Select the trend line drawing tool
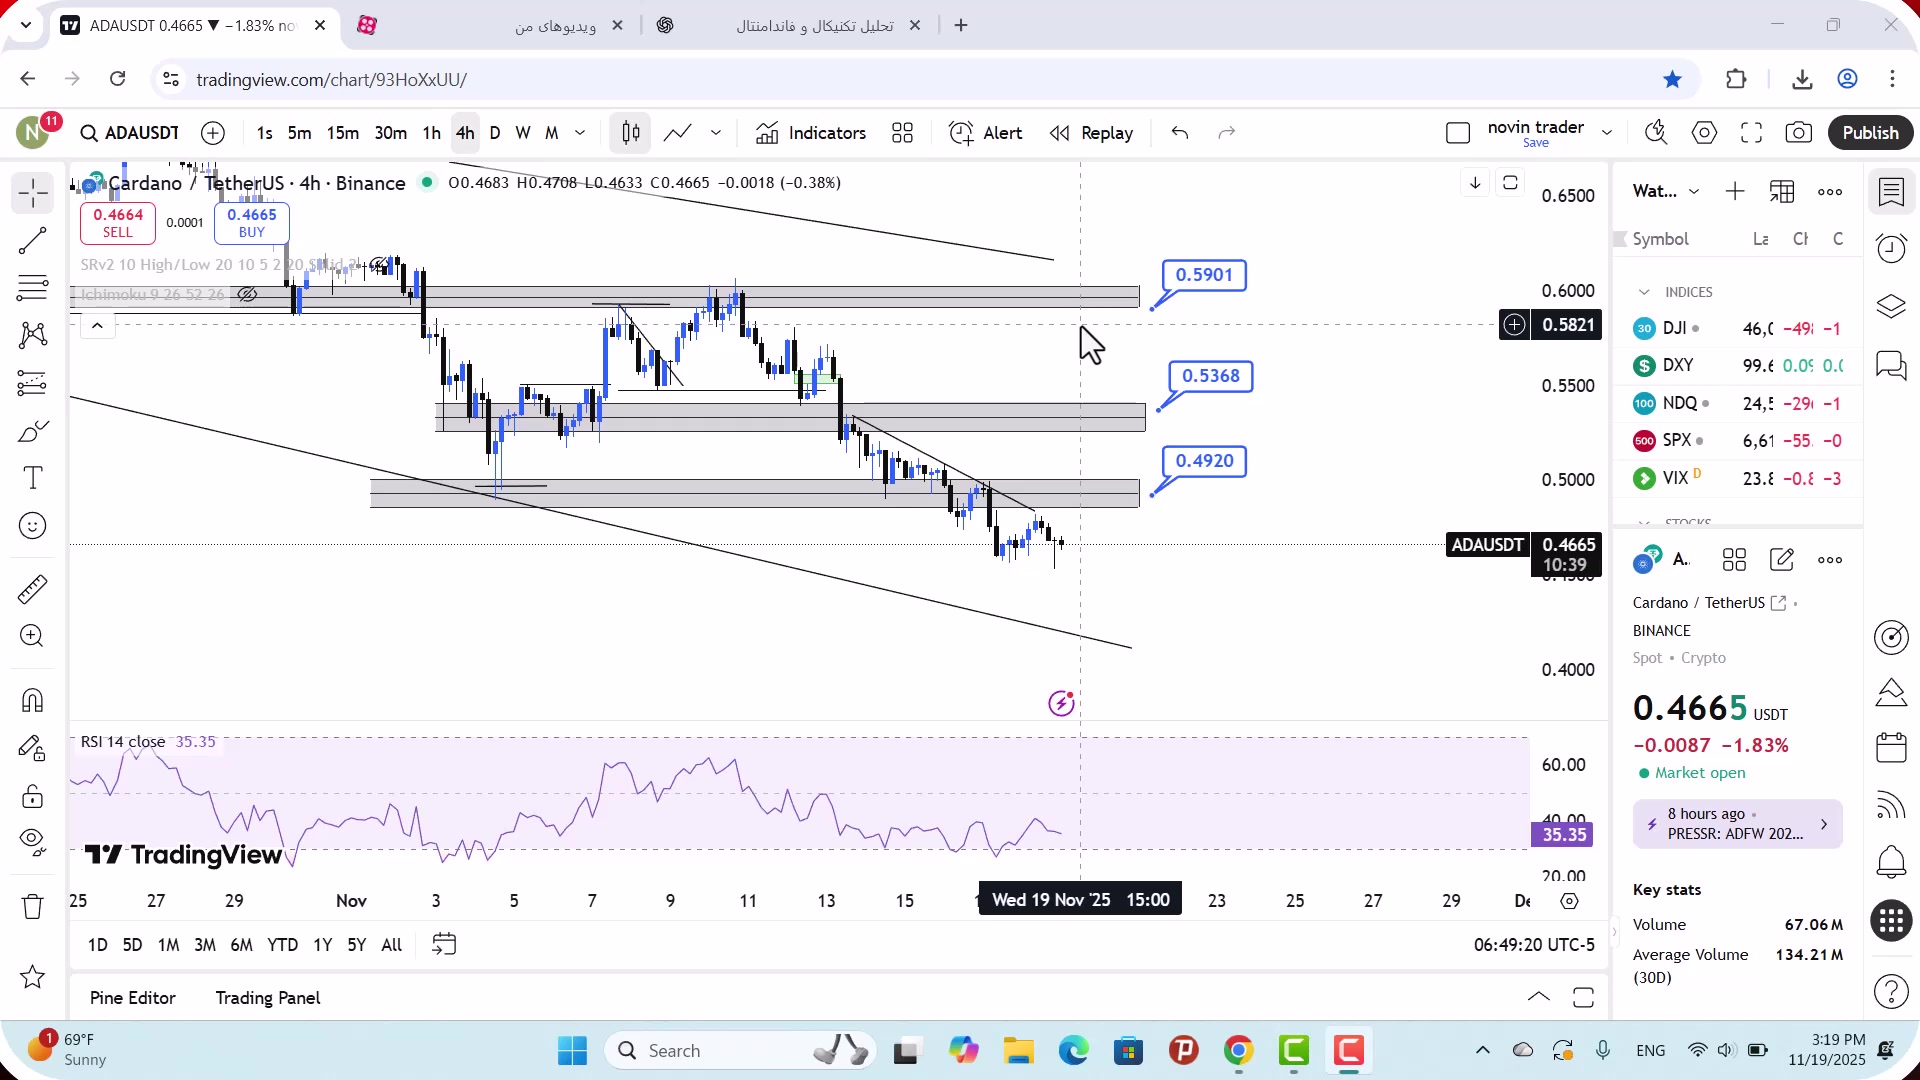The width and height of the screenshot is (1920, 1080). click(32, 240)
